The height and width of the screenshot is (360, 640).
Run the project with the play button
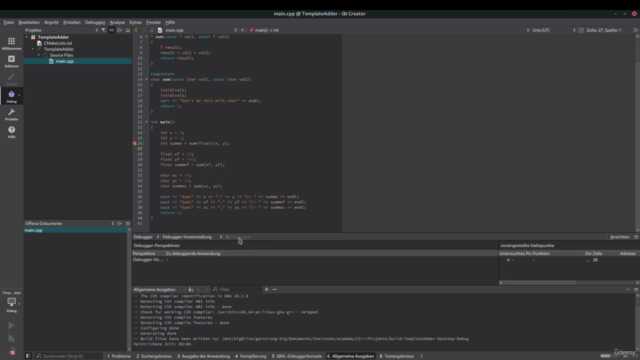coord(11,325)
